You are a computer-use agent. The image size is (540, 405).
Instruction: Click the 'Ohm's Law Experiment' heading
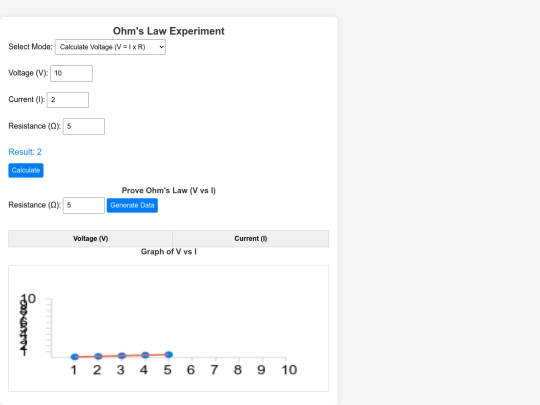[169, 31]
